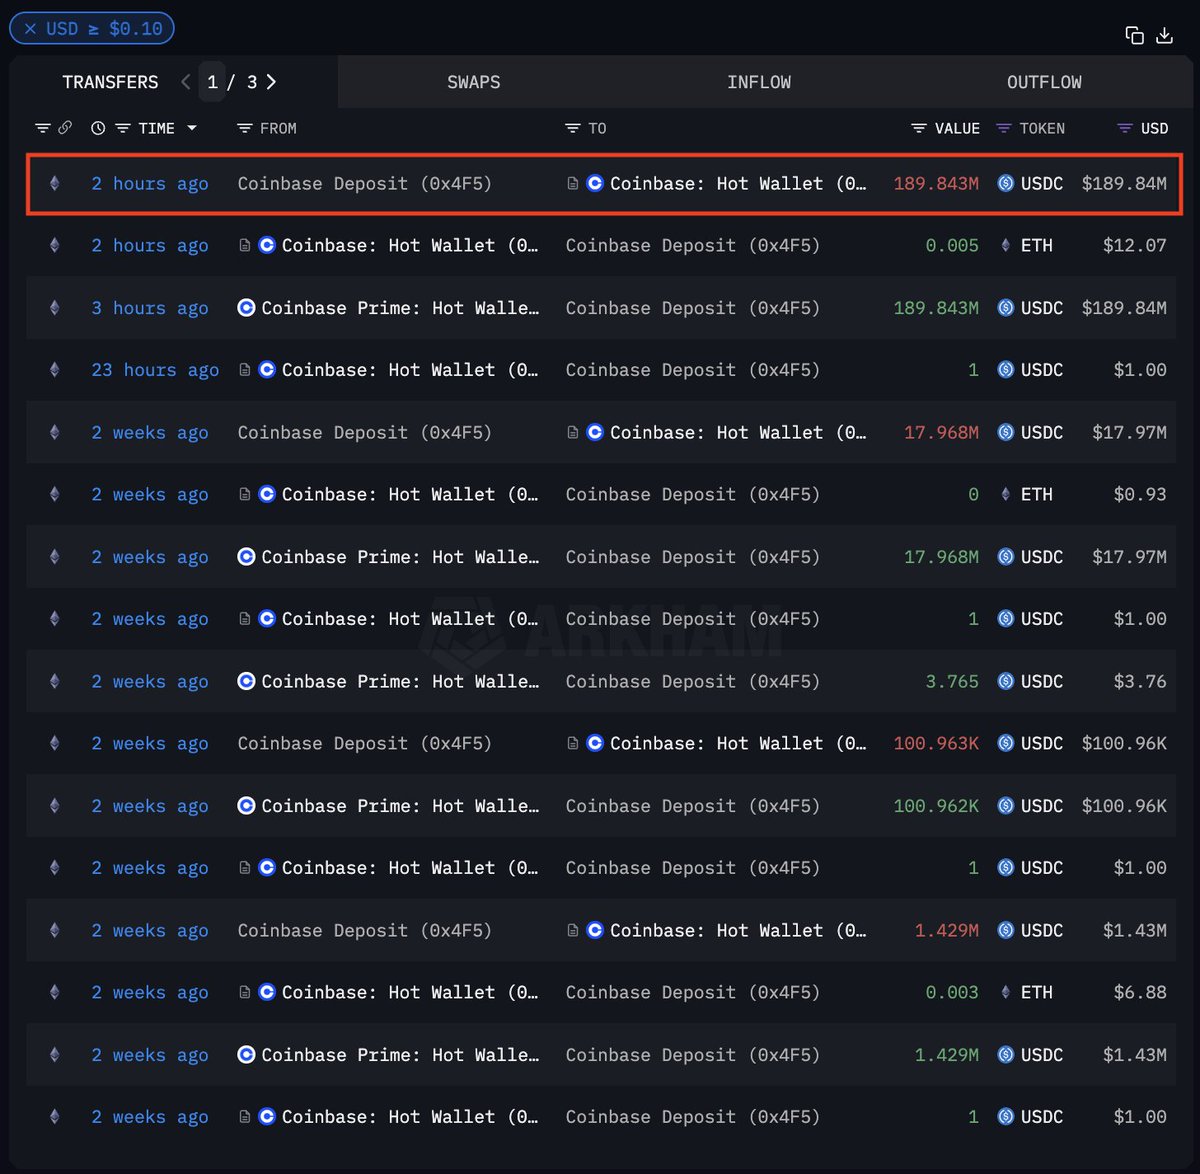Screen dimensions: 1200x1174
Task: Go to previous transfers page arrow
Action: [185, 82]
